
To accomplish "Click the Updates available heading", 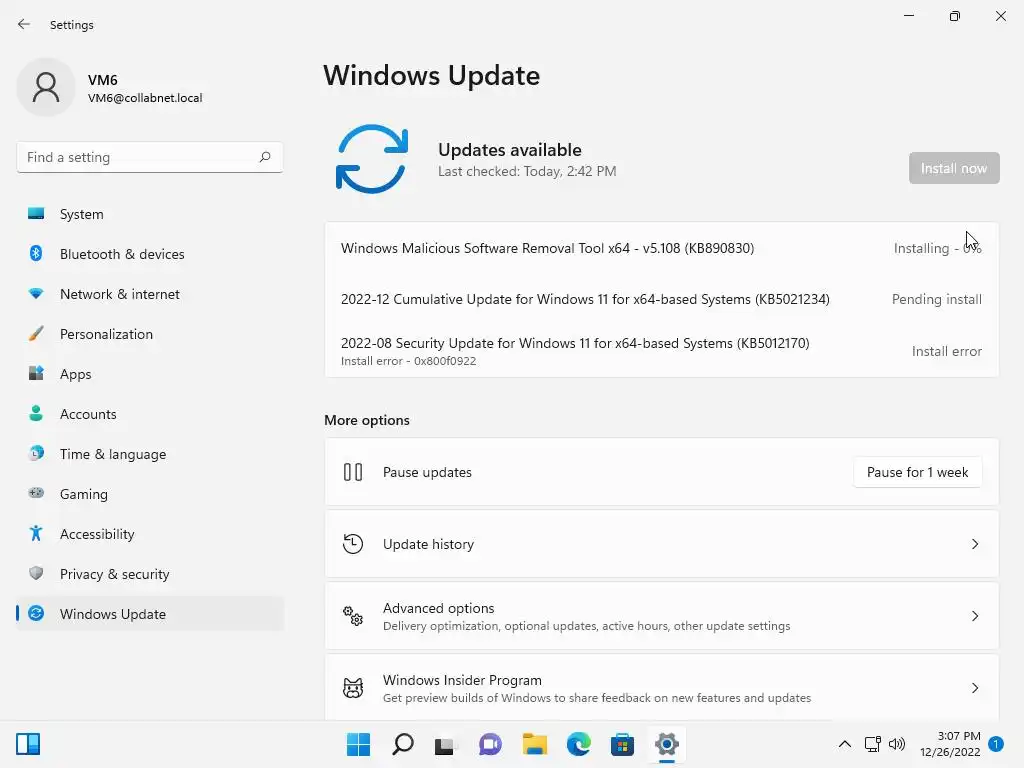I will point(509,150).
